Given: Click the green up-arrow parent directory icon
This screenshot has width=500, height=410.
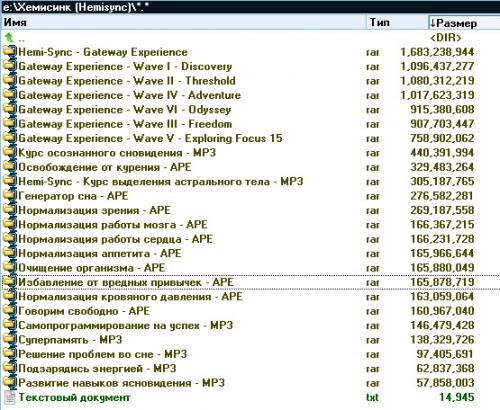Looking at the screenshot, I should pyautogui.click(x=9, y=37).
